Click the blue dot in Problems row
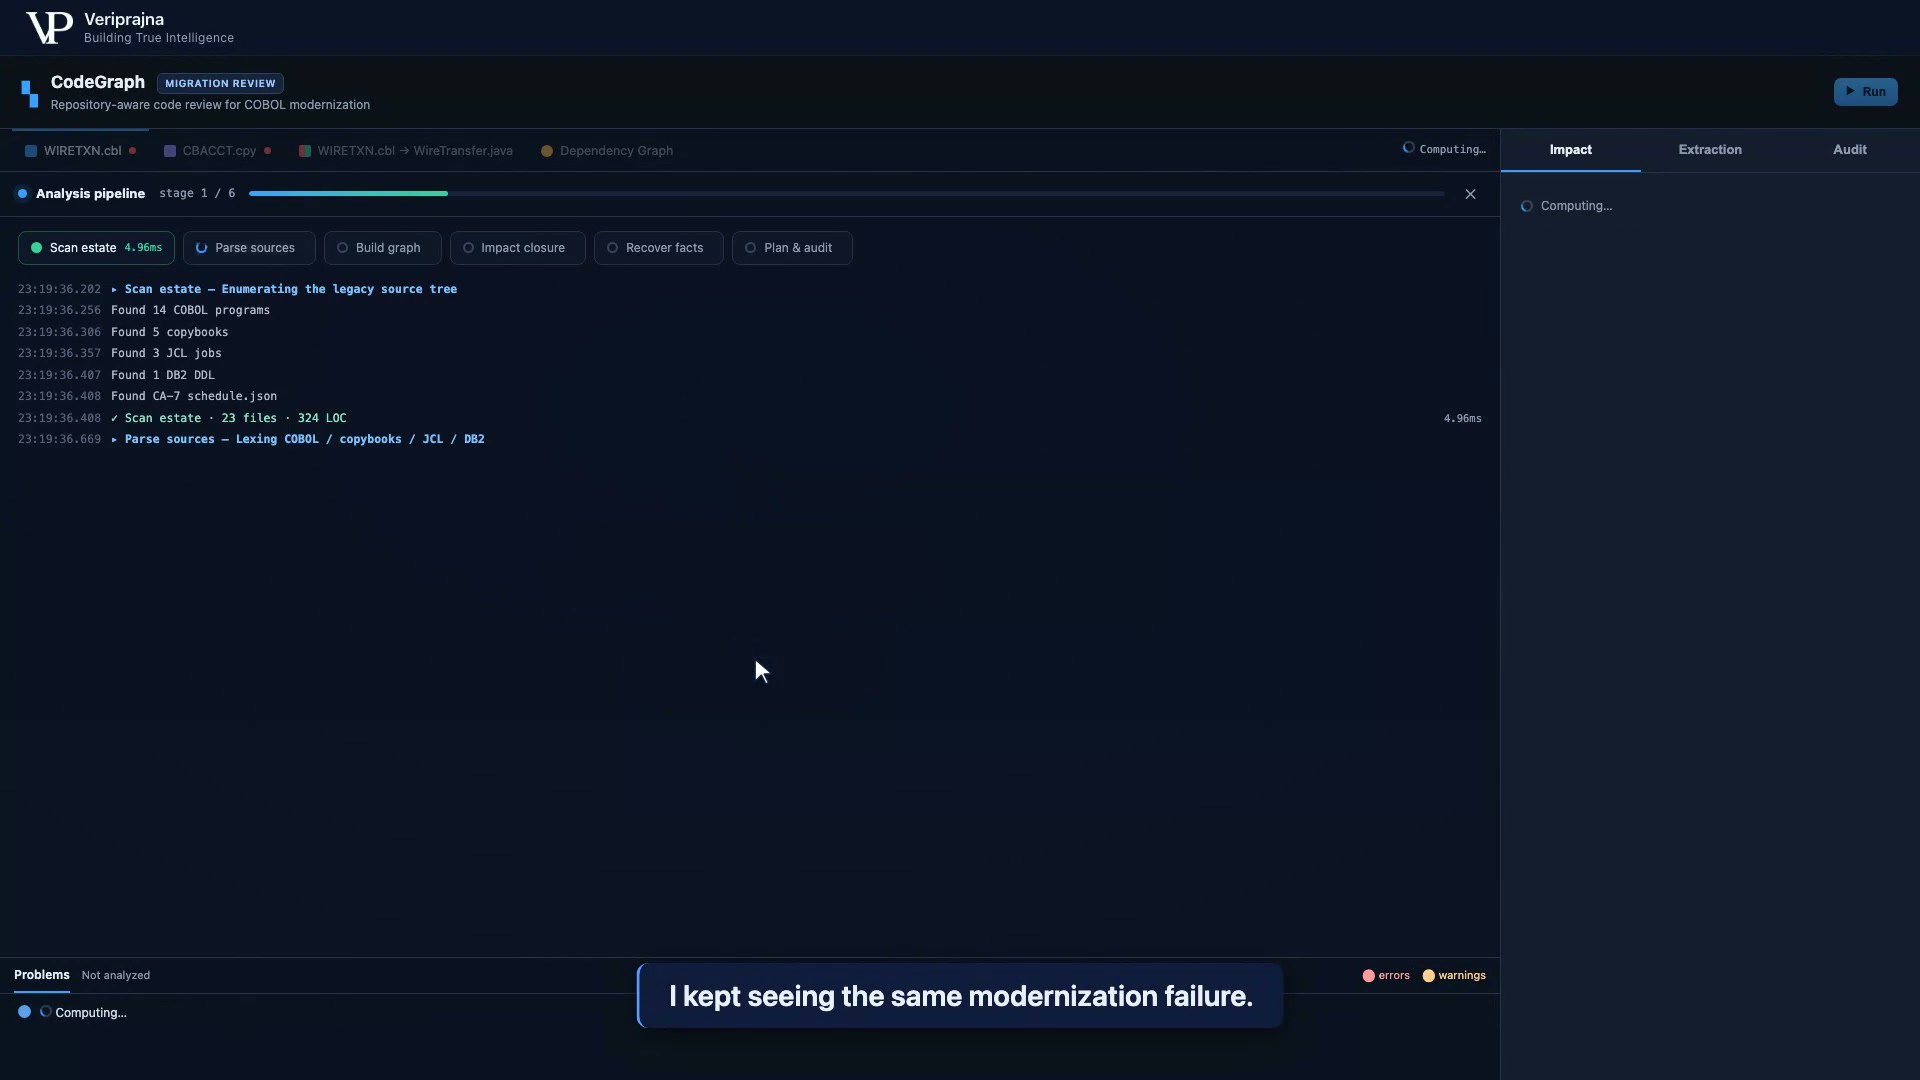The height and width of the screenshot is (1080, 1920). click(24, 1012)
